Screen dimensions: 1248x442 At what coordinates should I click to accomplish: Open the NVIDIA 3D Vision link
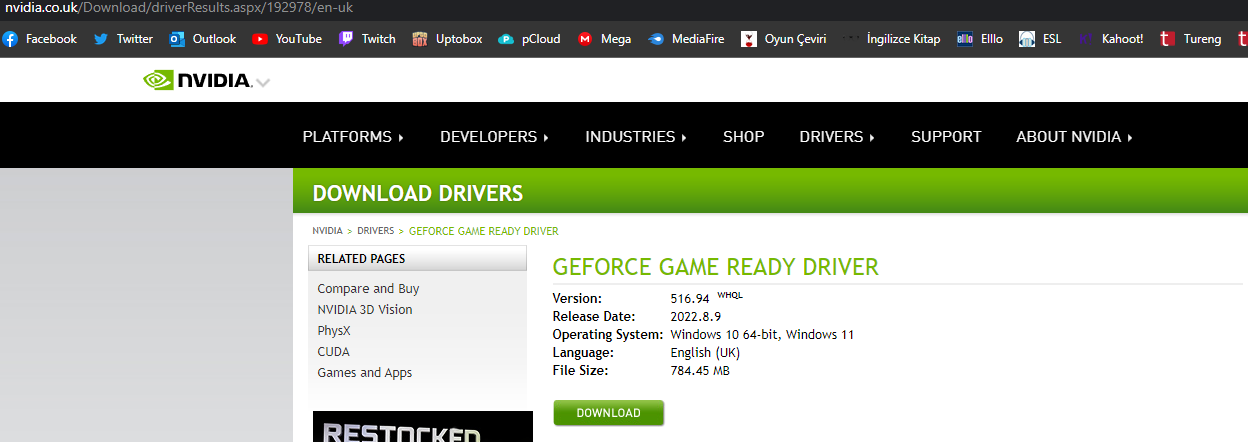coord(365,309)
